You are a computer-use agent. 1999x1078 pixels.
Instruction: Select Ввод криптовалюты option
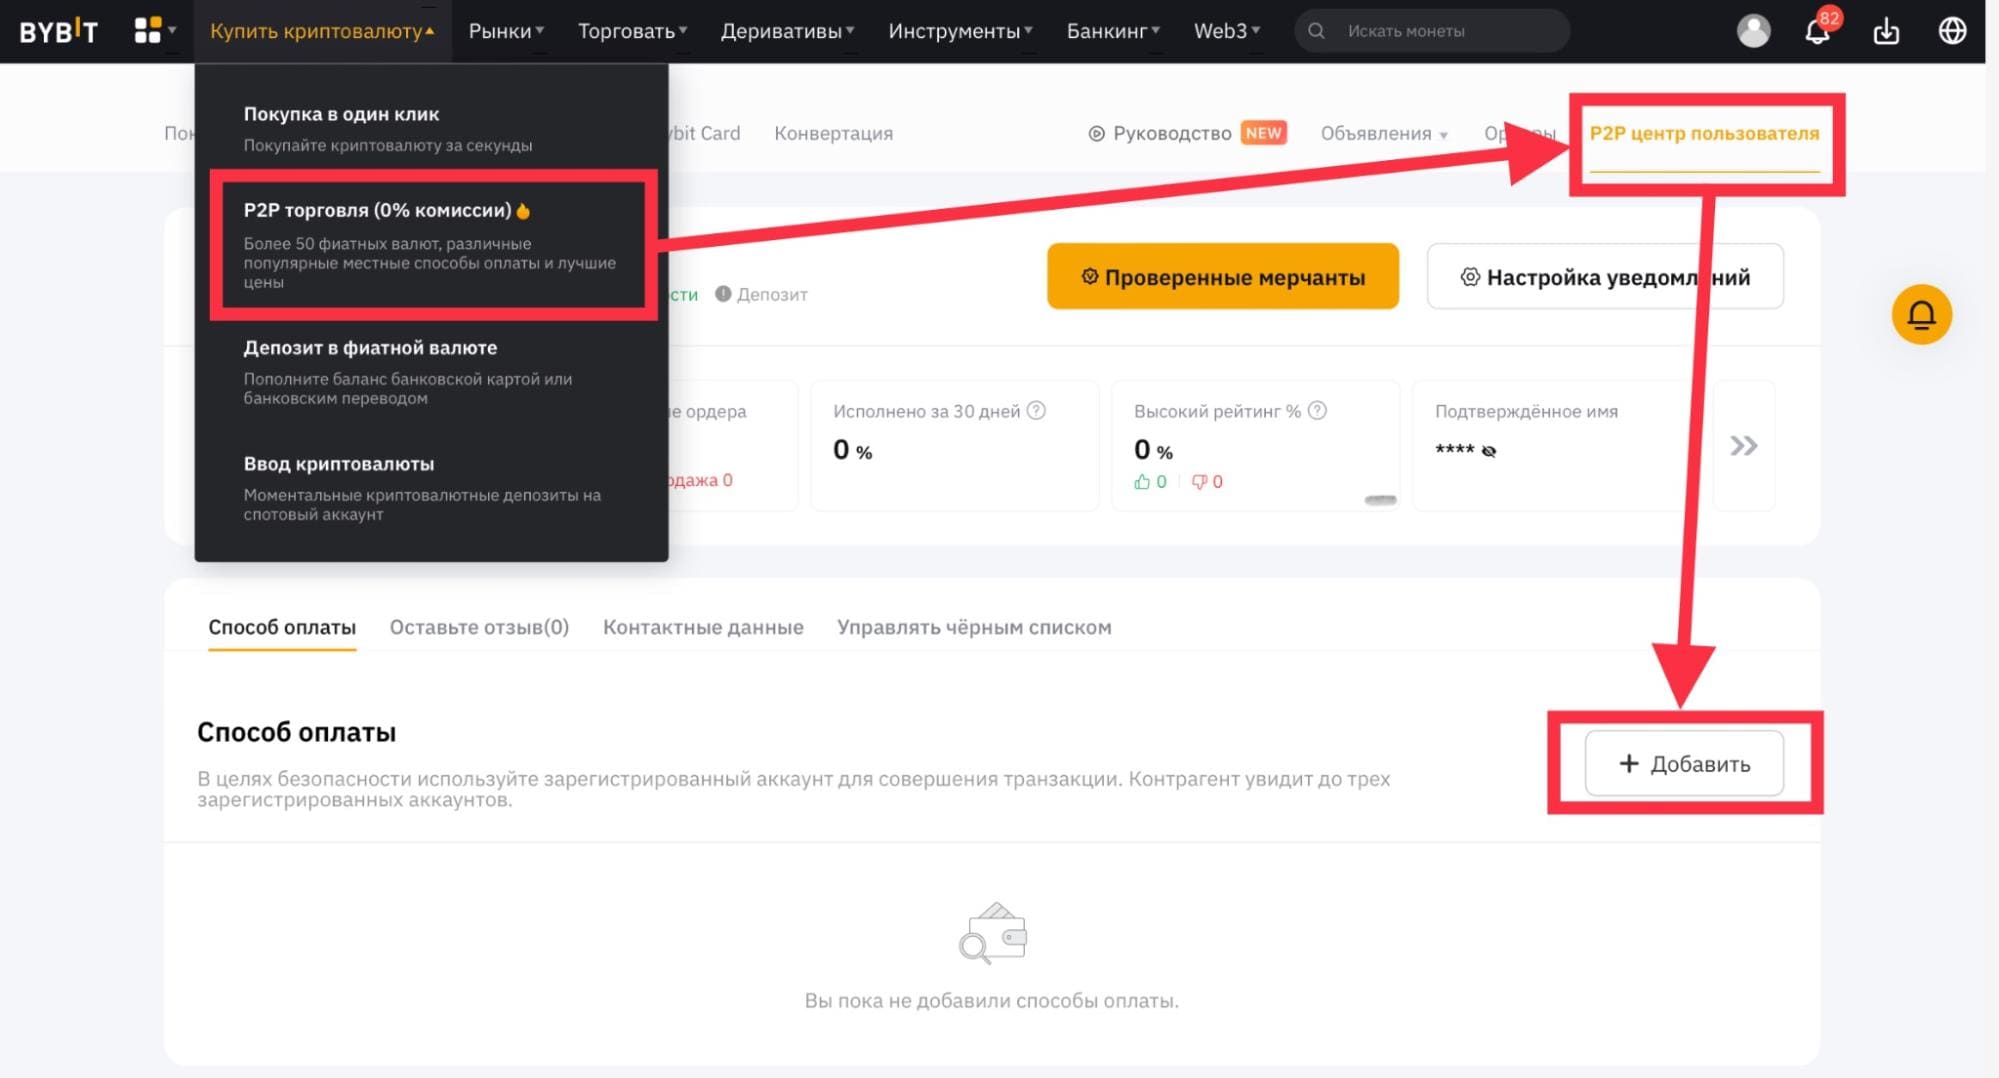(x=431, y=488)
